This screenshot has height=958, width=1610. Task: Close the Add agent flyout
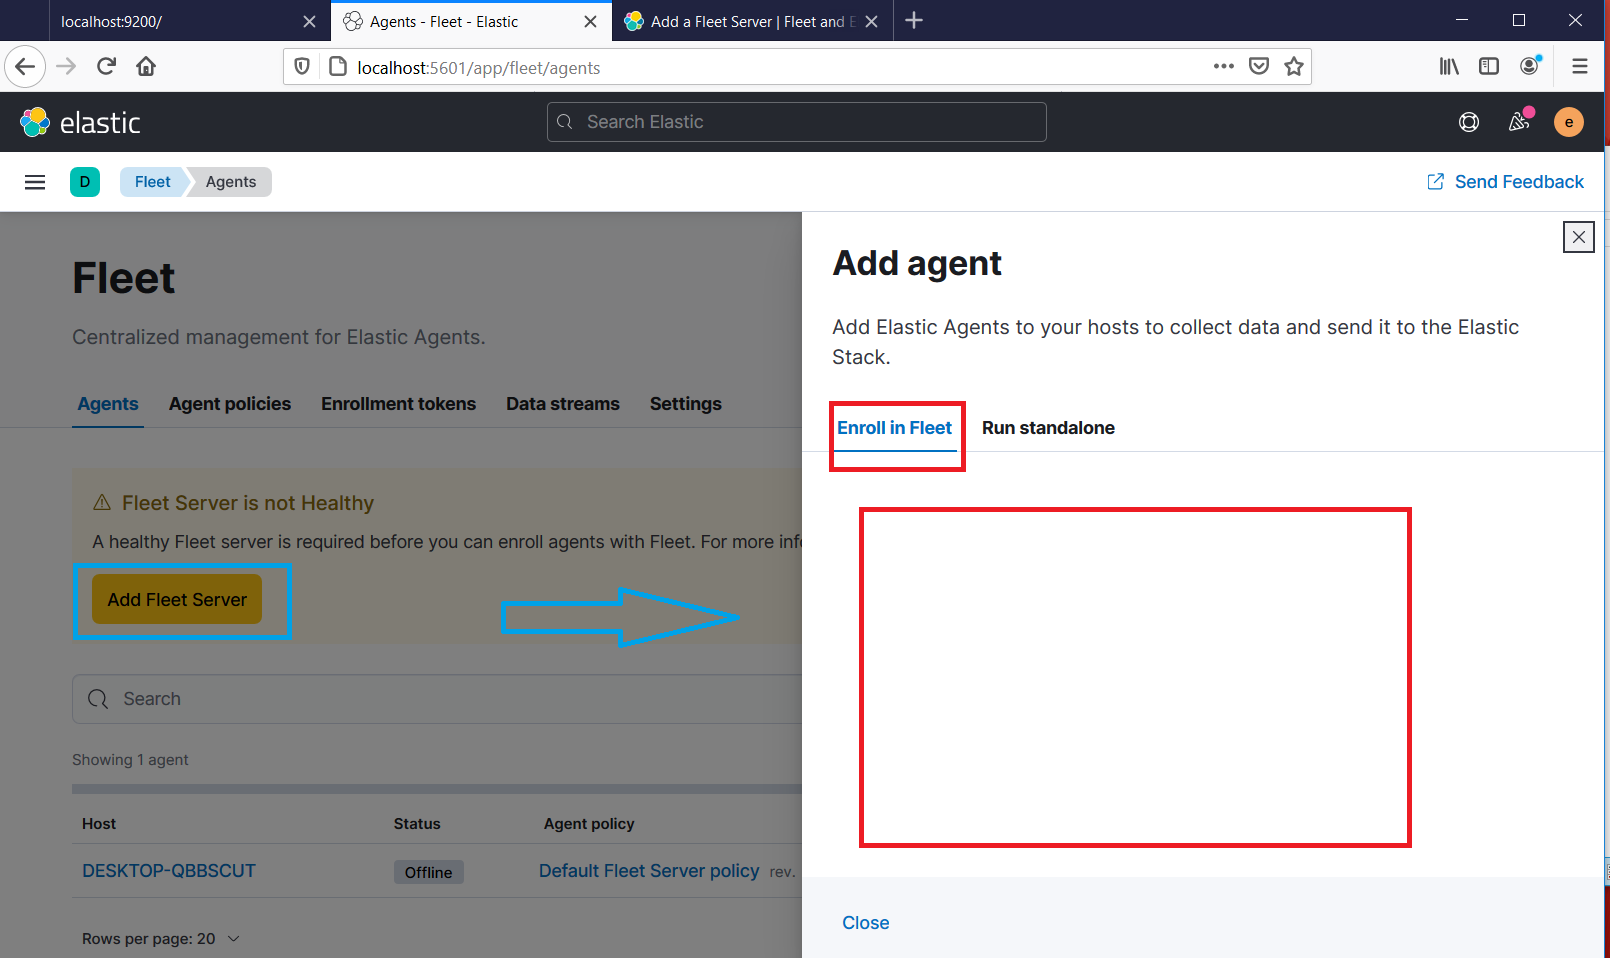pyautogui.click(x=1578, y=237)
